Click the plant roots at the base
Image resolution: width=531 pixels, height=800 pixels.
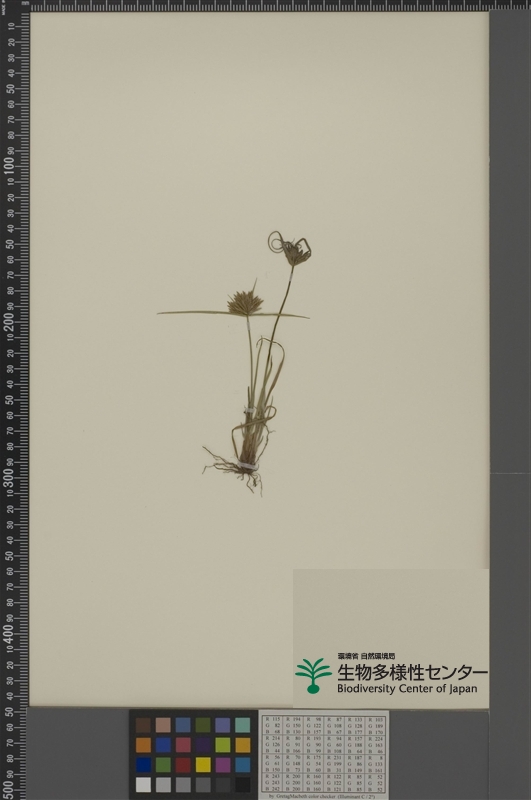click(x=234, y=470)
